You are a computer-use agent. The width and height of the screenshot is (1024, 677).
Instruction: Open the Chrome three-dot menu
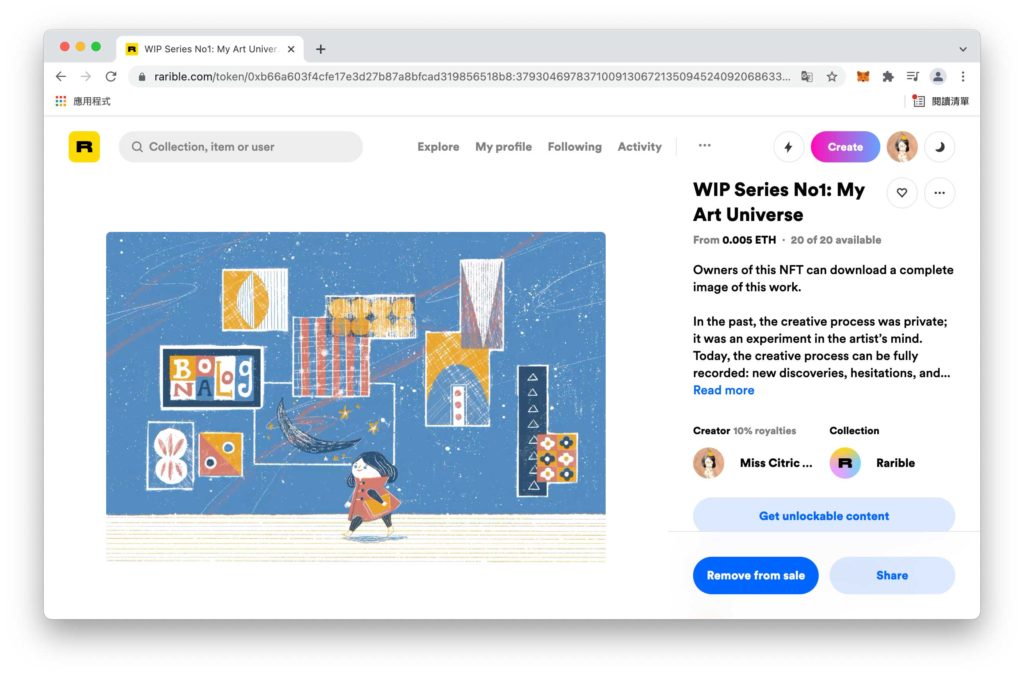[963, 76]
